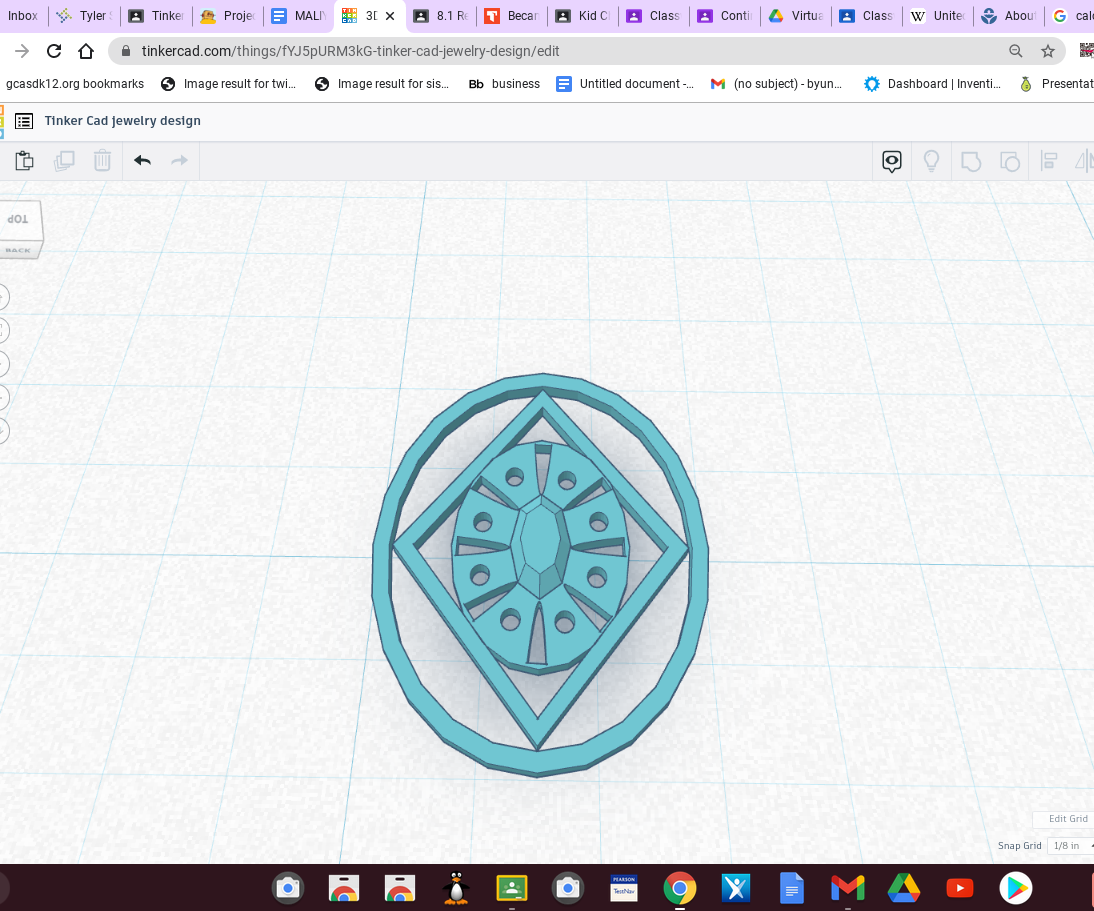
Task: Open the Notes tool
Action: [x=891, y=161]
